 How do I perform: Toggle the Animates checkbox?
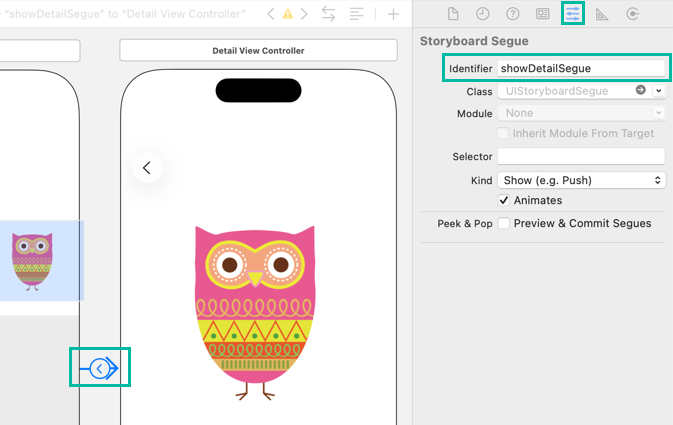pyautogui.click(x=504, y=201)
